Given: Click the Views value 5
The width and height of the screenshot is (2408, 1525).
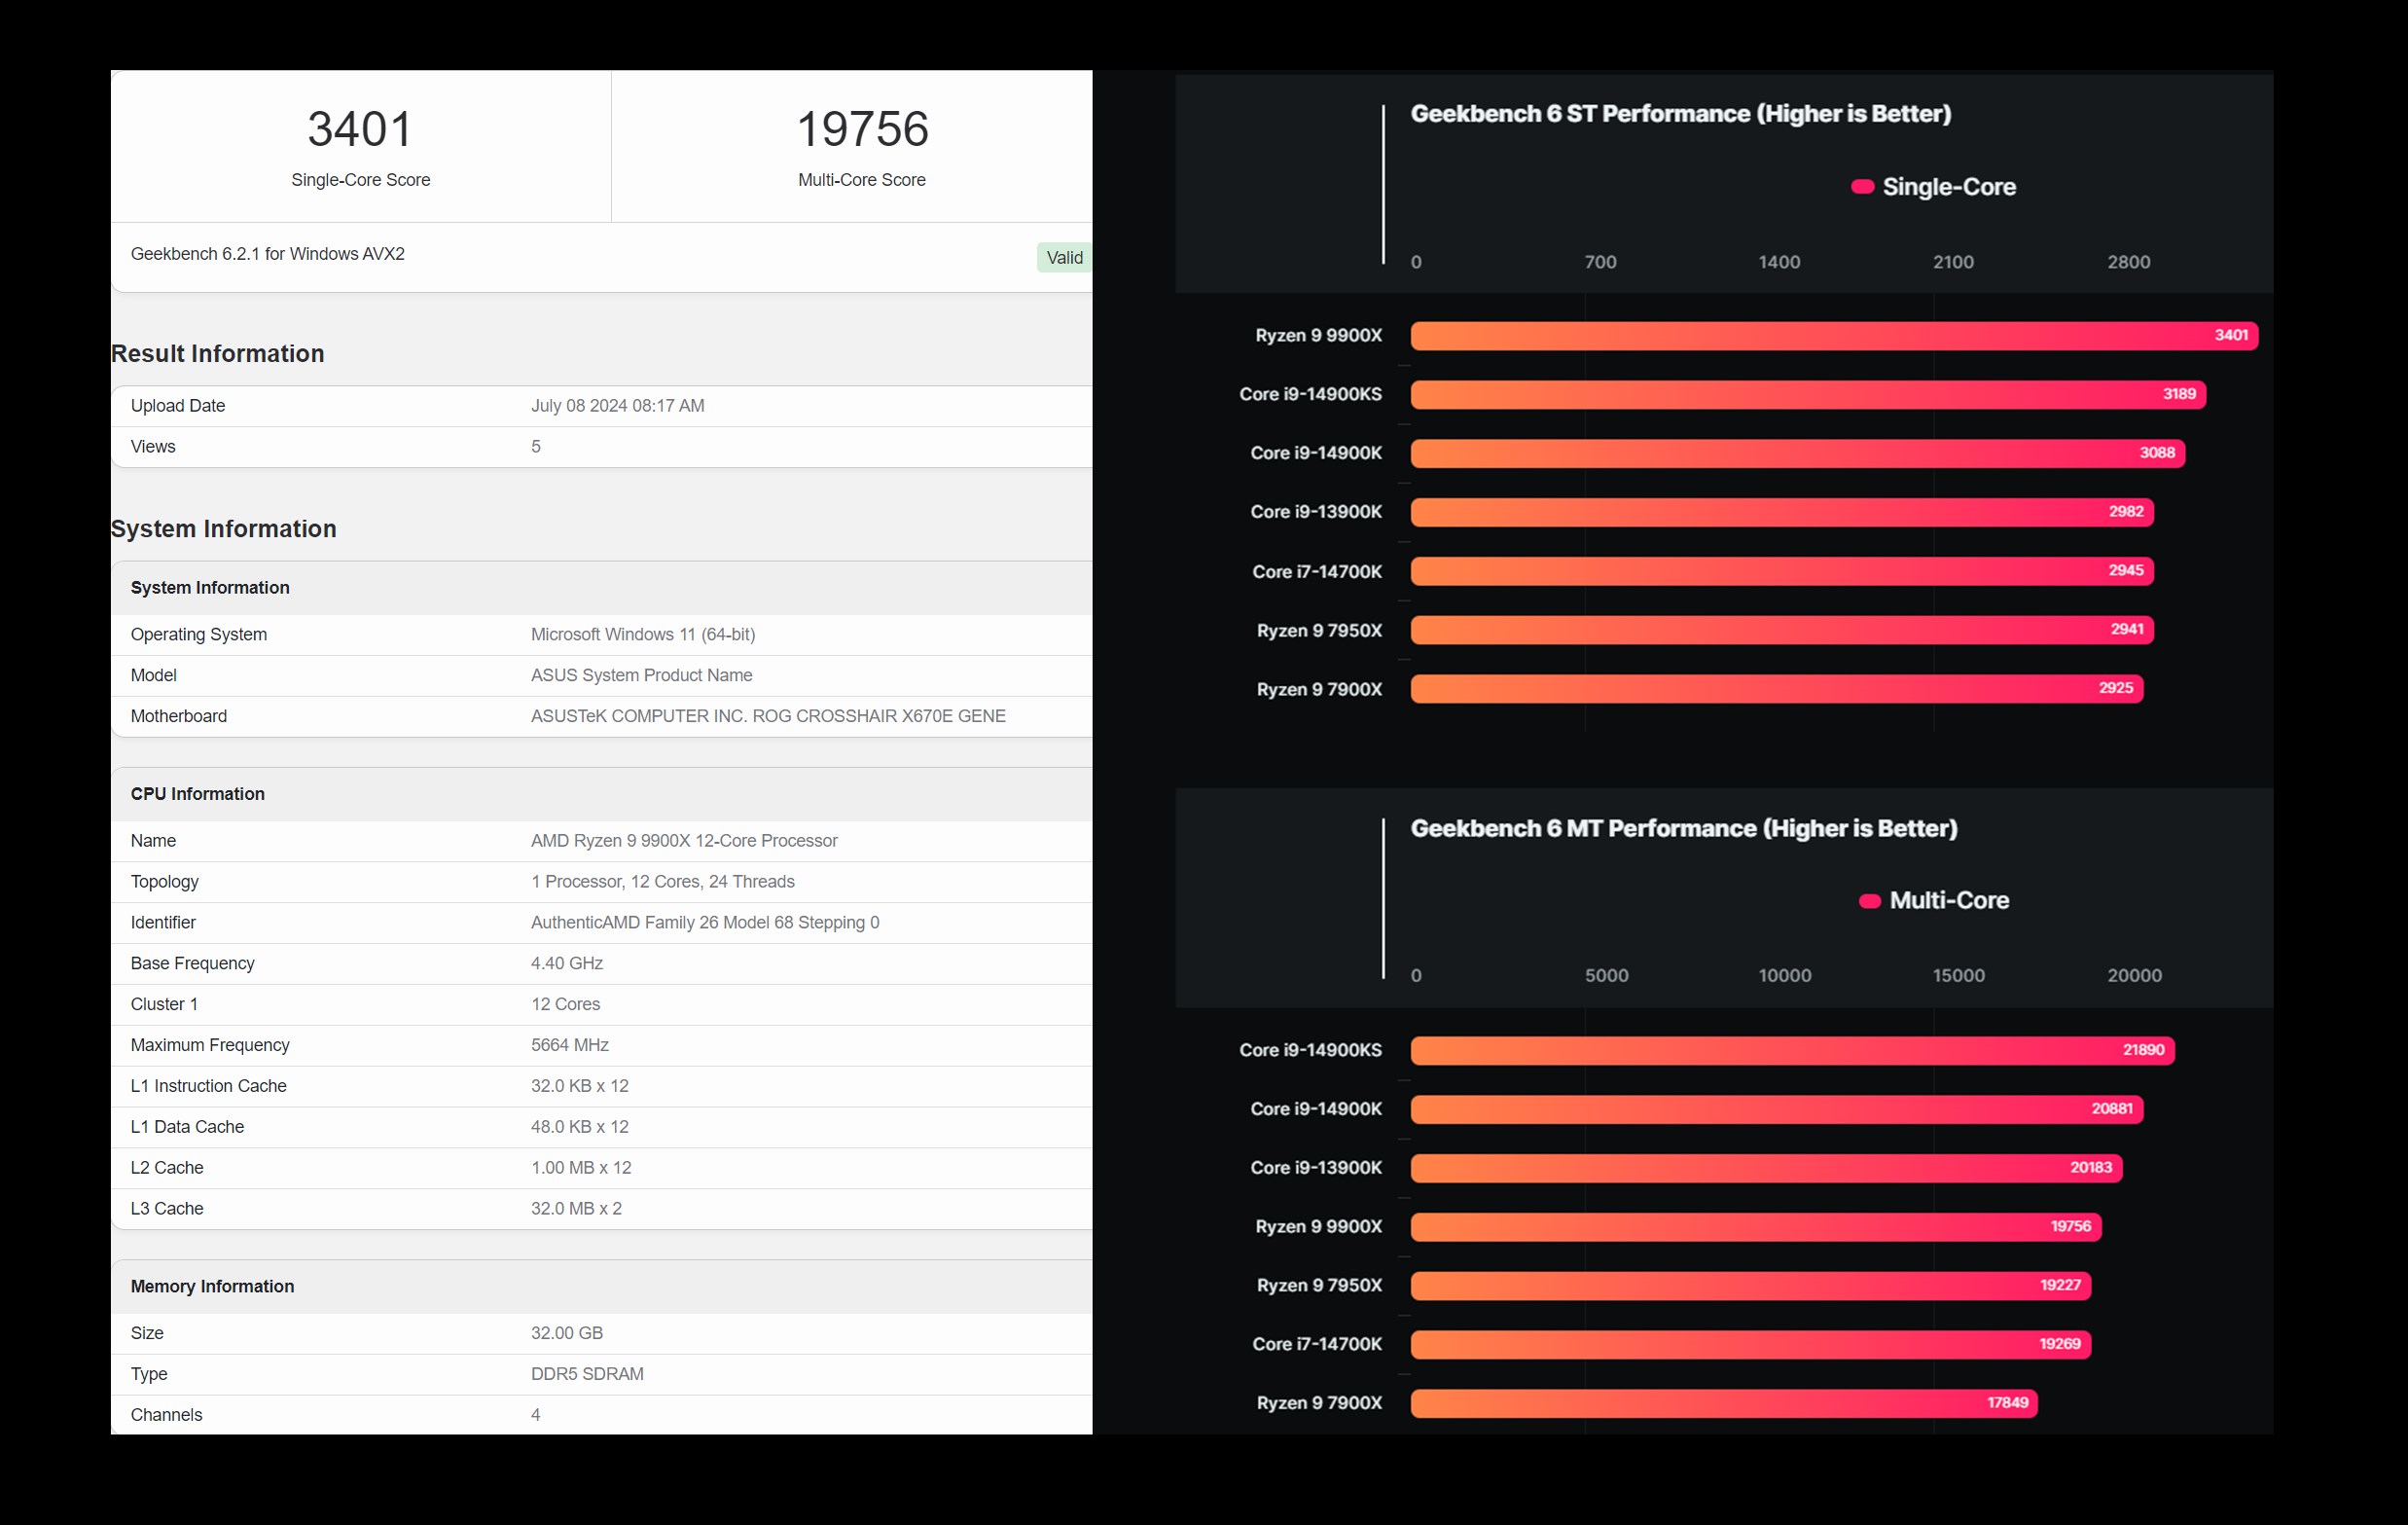Looking at the screenshot, I should 536,447.
